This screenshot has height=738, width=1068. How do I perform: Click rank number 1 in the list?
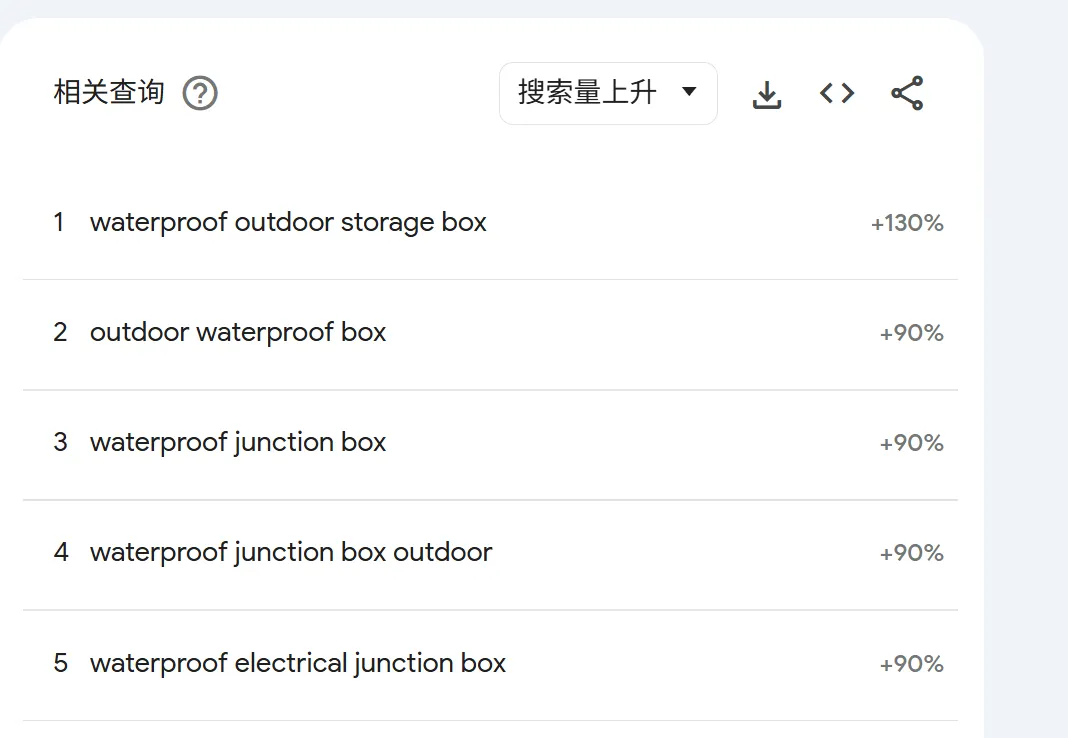pyautogui.click(x=59, y=222)
